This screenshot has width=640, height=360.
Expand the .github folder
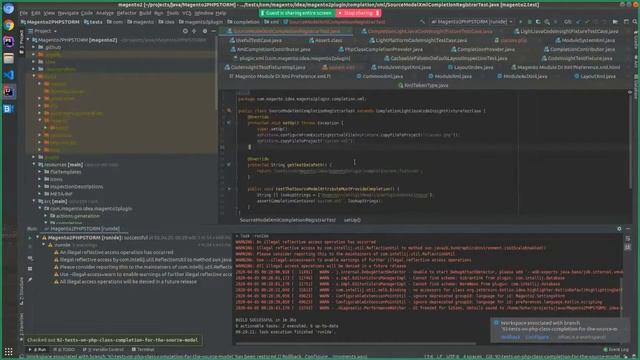click(34, 47)
